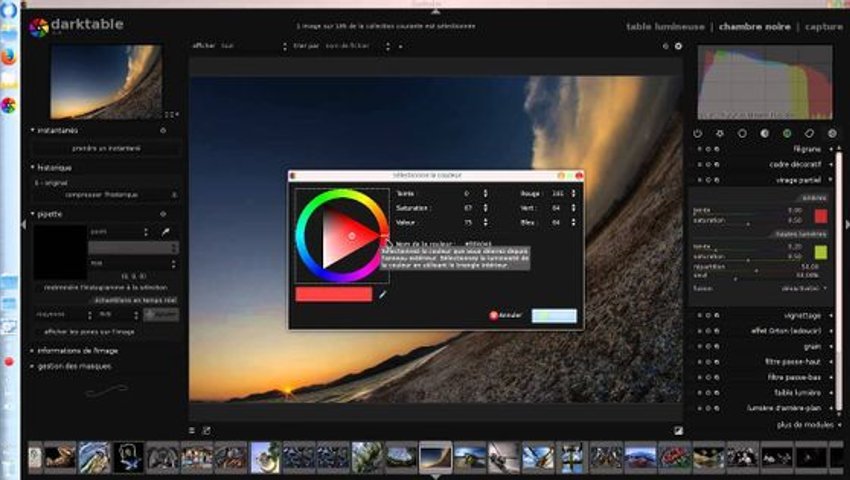Open red ombres color swatch
Image resolution: width=850 pixels, height=480 pixels.
[821, 216]
